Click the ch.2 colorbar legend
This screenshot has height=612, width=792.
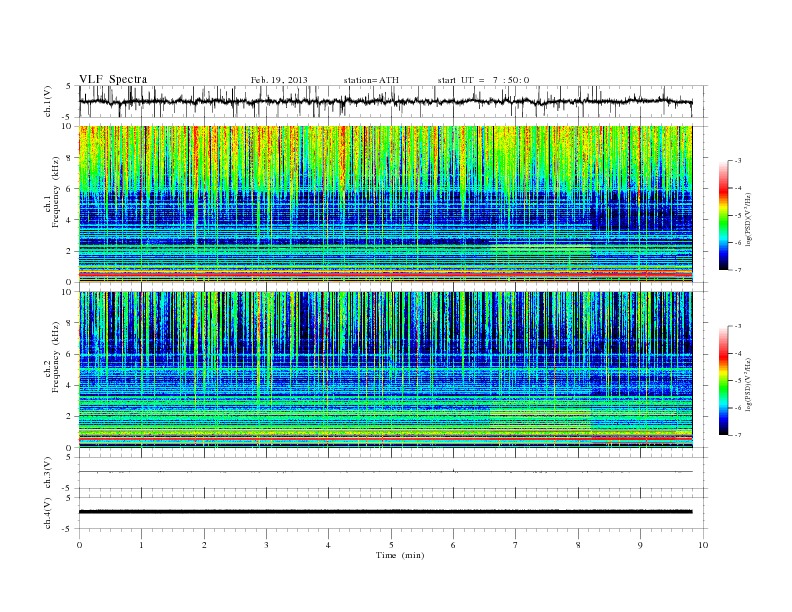click(x=724, y=381)
